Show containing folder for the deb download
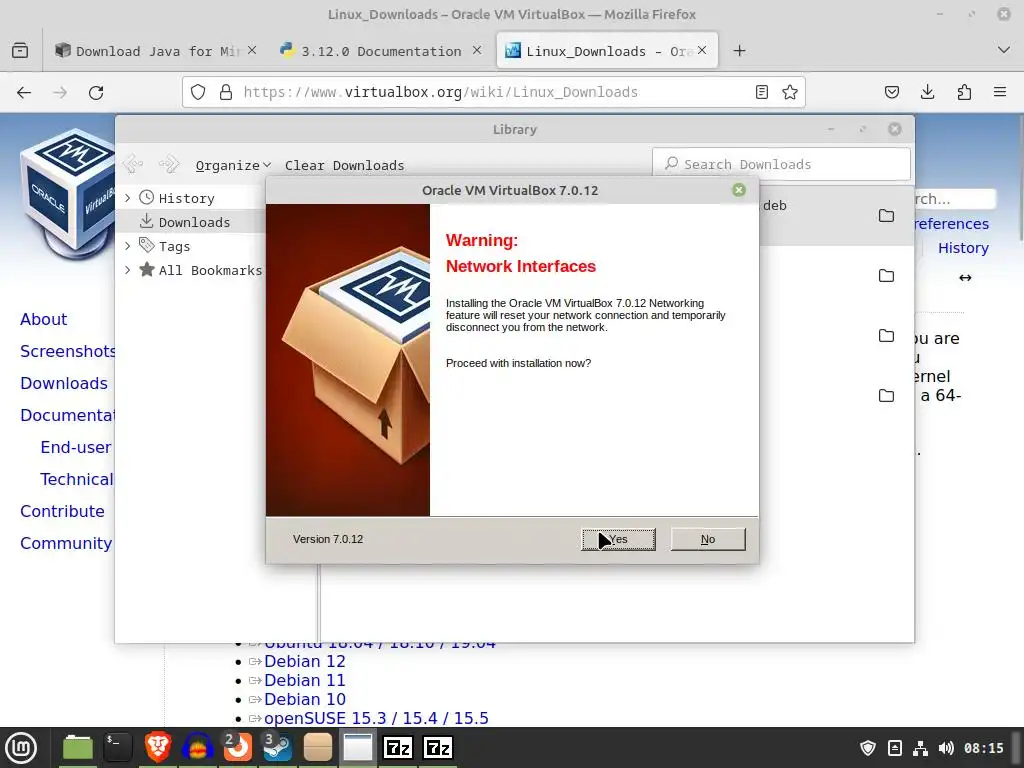Screen dimensions: 1024x768 coord(886,216)
